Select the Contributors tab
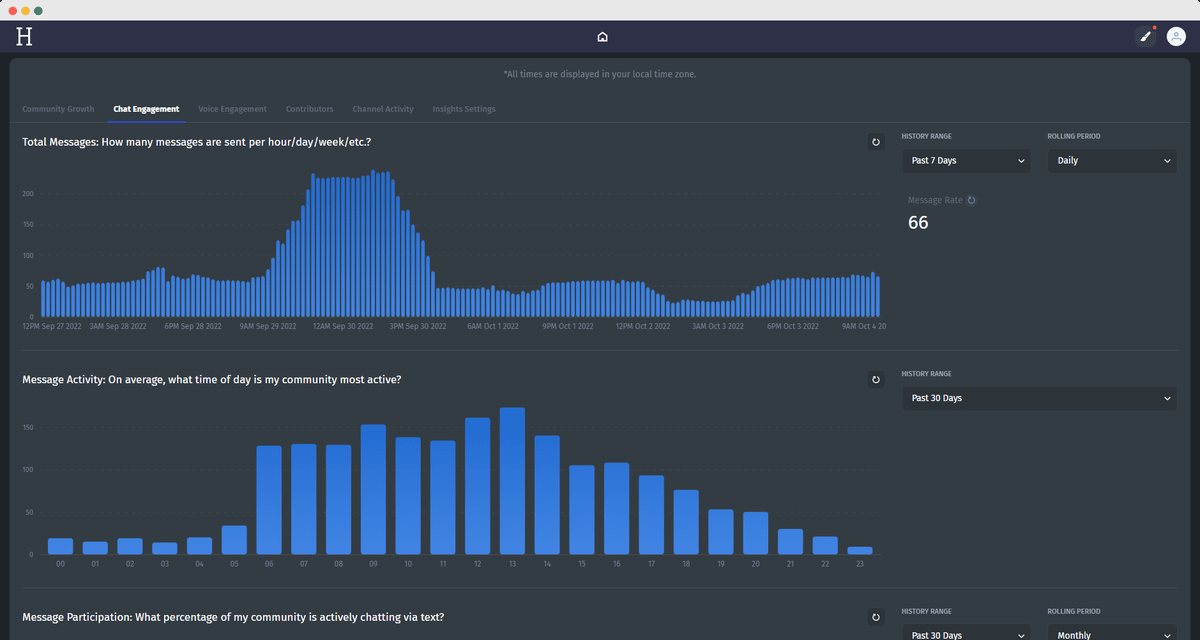1200x640 pixels. tap(309, 109)
